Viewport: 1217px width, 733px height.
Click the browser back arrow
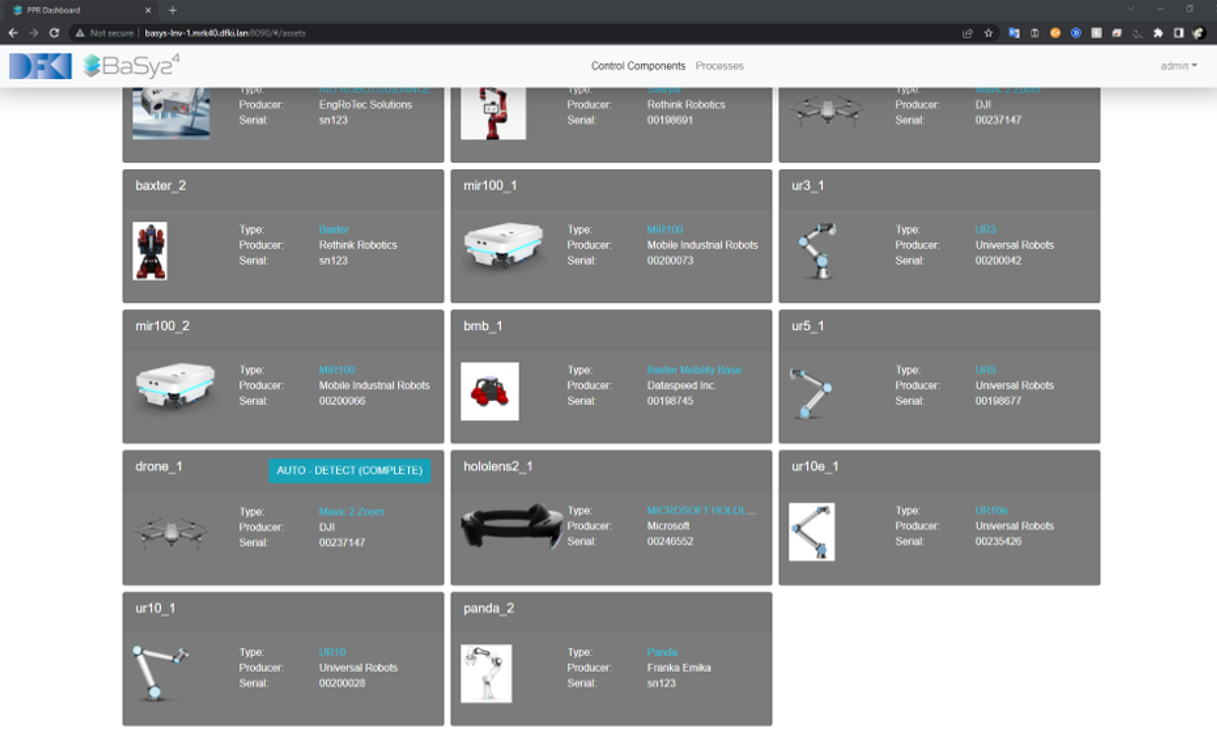tap(13, 32)
